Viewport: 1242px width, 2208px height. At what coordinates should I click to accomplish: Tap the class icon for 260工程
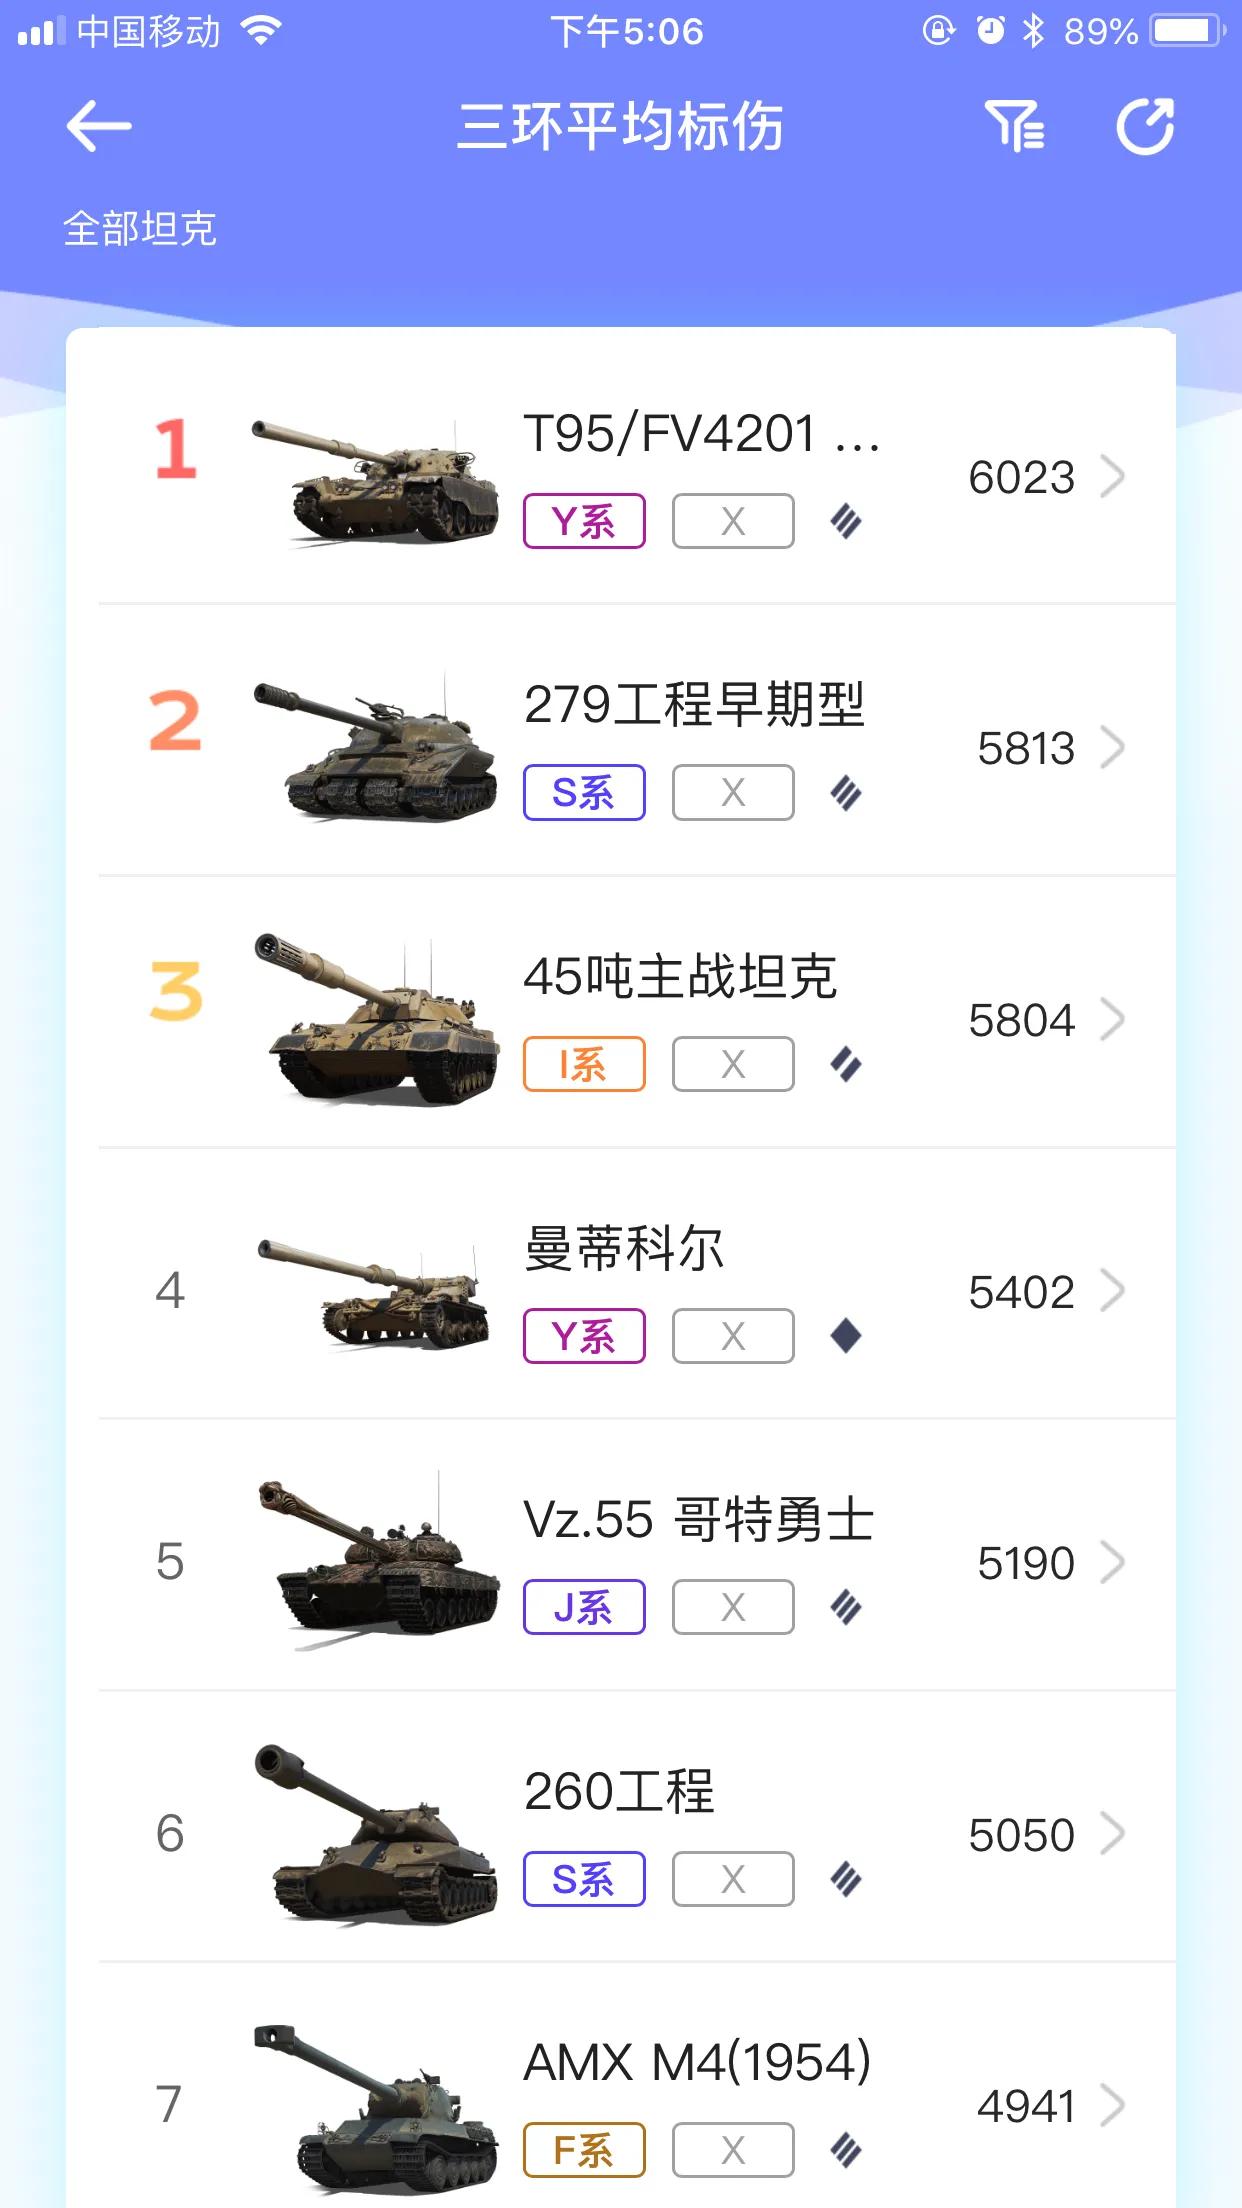(x=846, y=1879)
